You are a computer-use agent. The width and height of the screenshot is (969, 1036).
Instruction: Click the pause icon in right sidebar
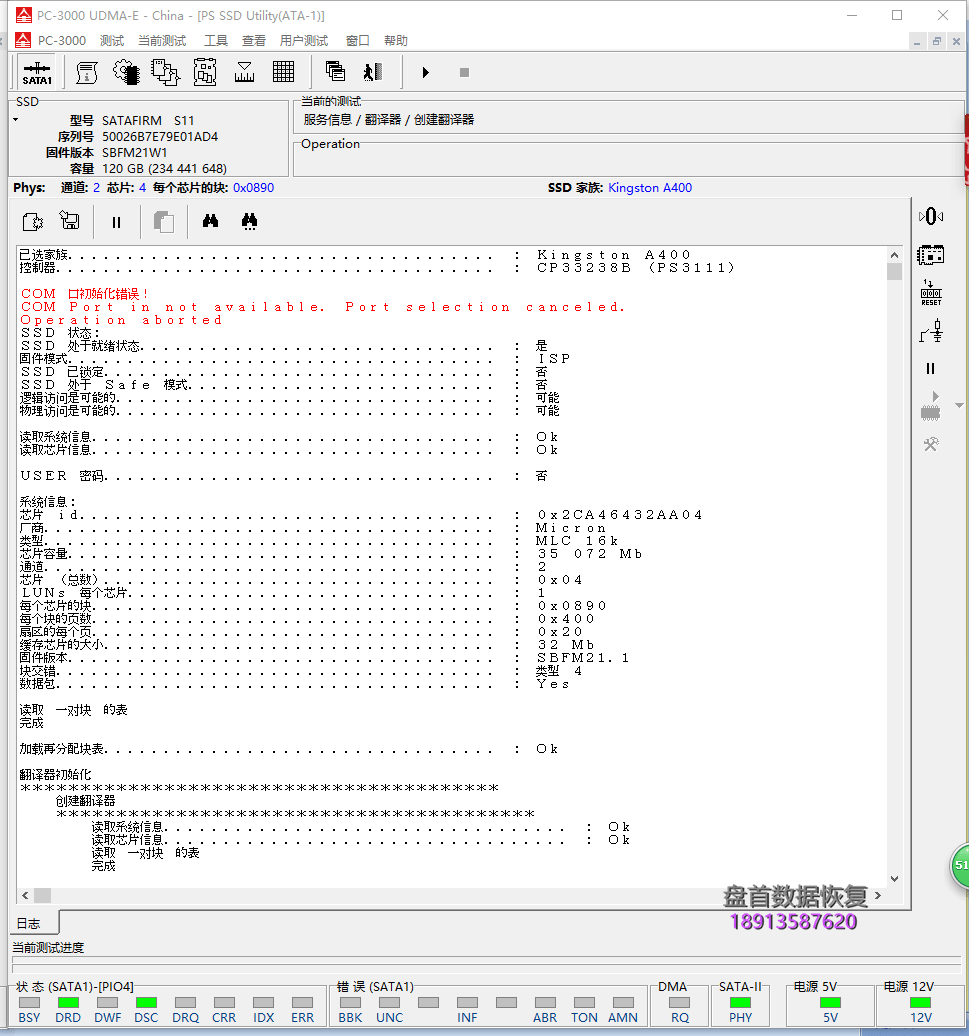tap(931, 369)
